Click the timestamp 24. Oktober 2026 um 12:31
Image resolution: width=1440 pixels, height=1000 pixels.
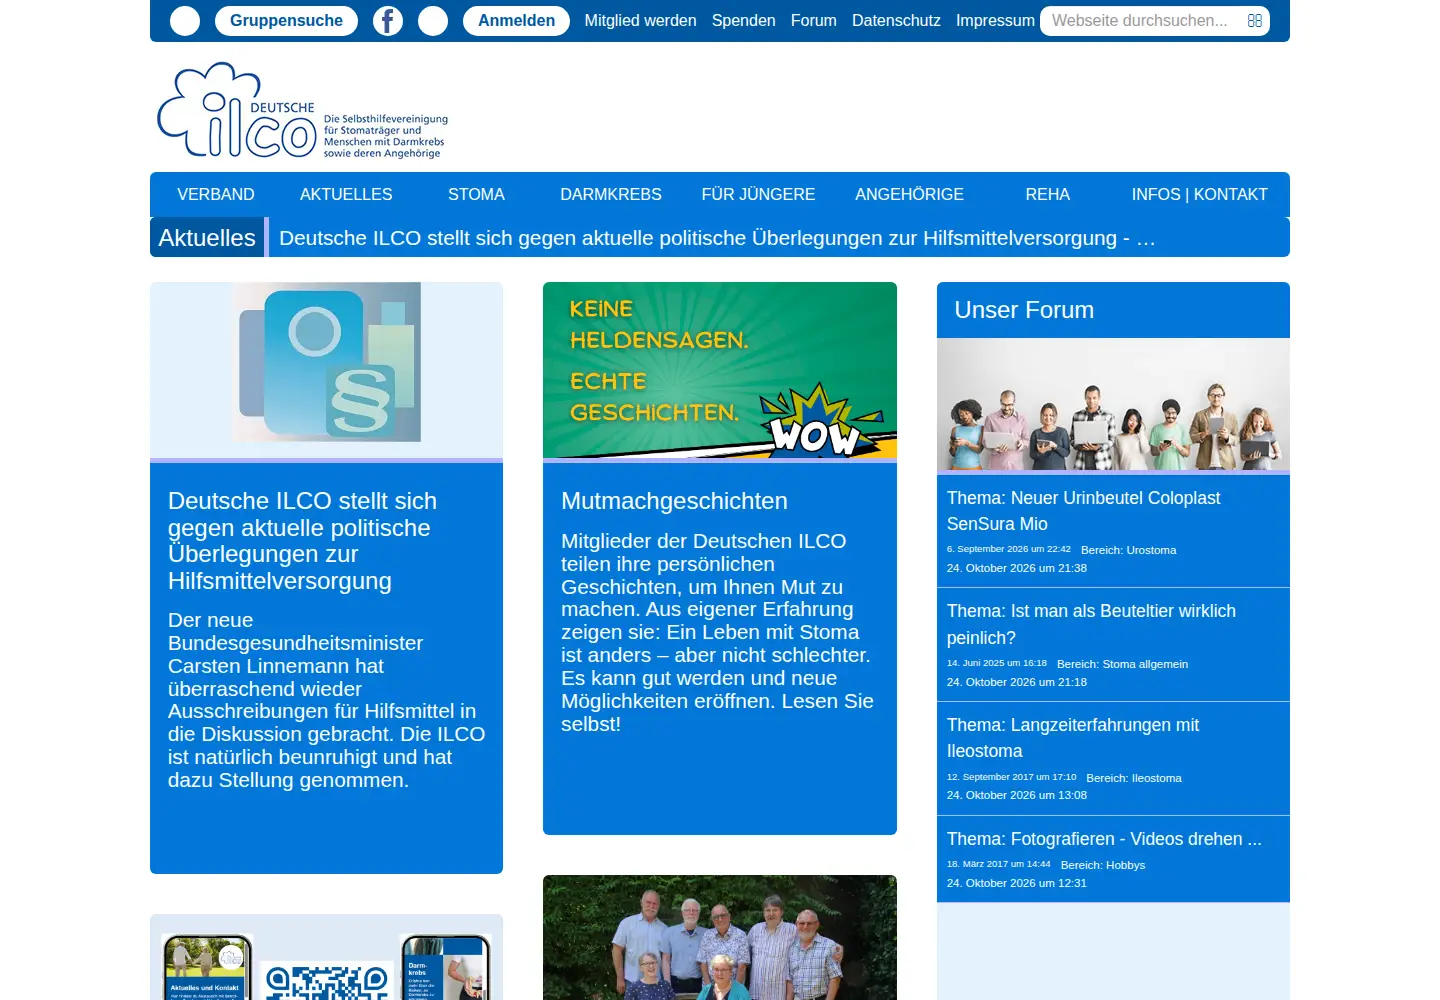coord(1016,883)
